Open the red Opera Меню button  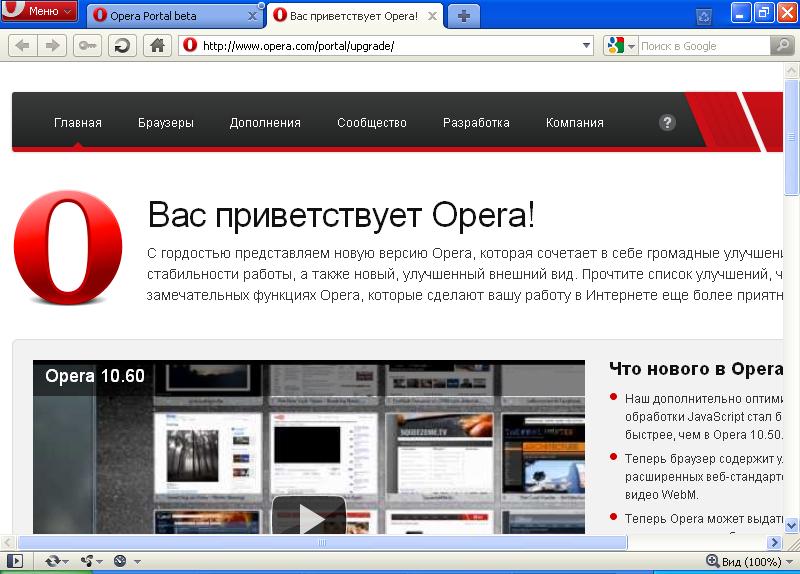tap(39, 11)
